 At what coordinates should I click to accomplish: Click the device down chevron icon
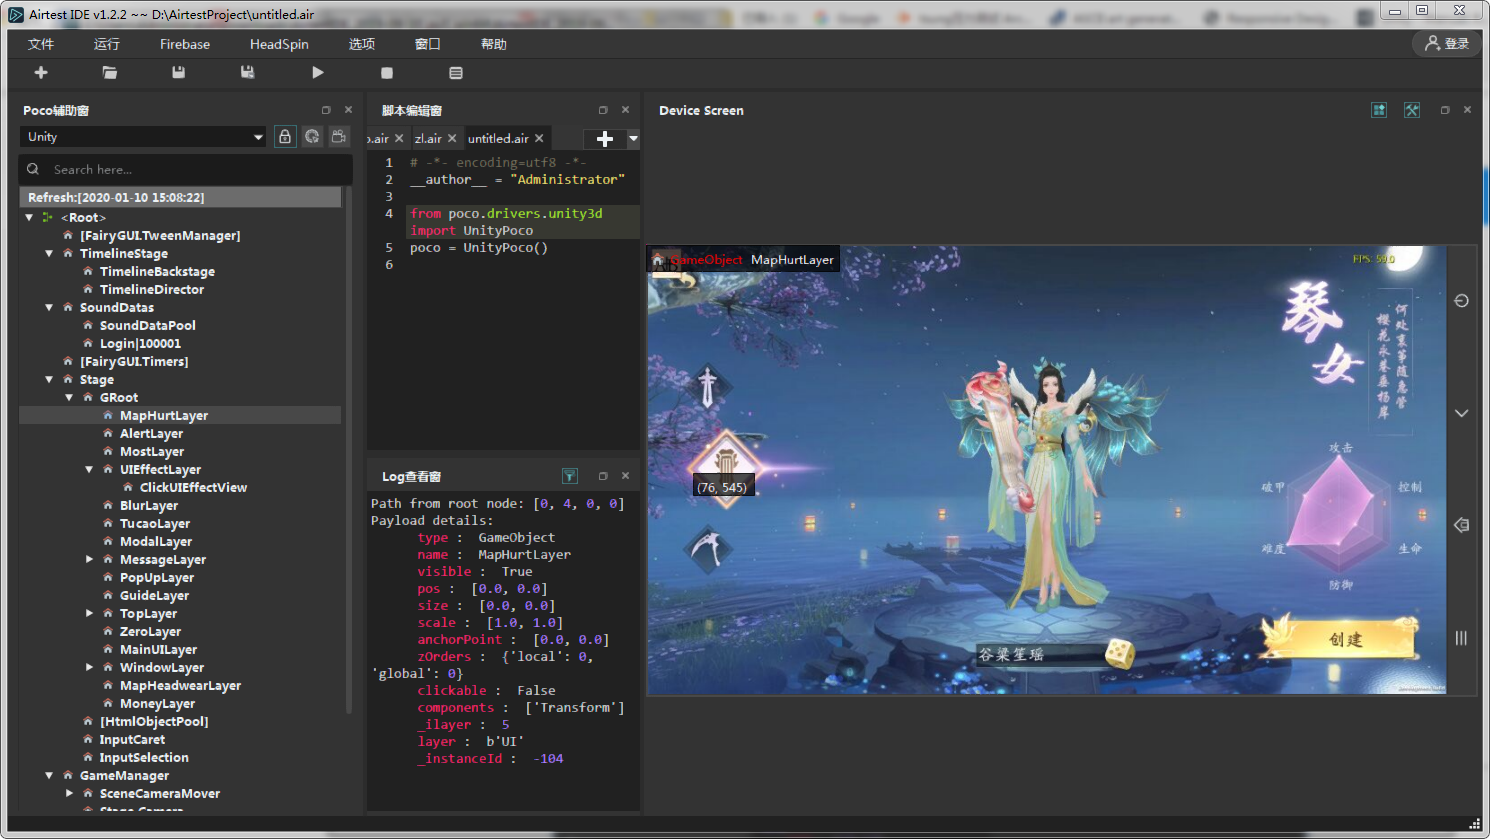click(x=1461, y=413)
